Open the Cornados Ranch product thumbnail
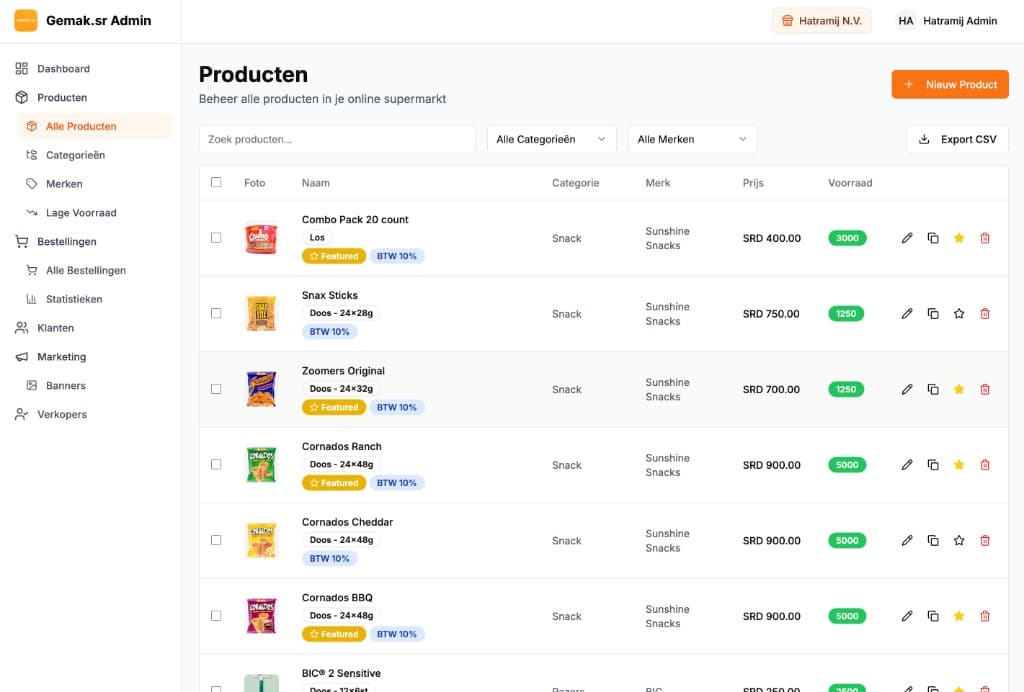Screen dimensions: 1024x692 (x=261, y=465)
